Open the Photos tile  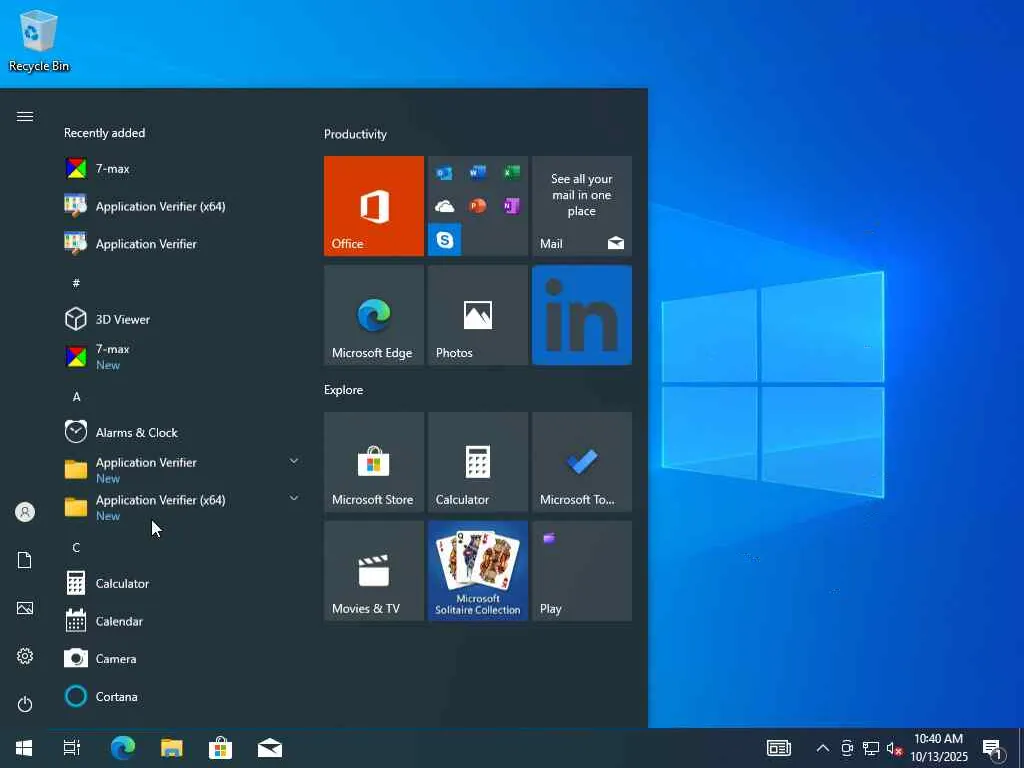pos(477,314)
